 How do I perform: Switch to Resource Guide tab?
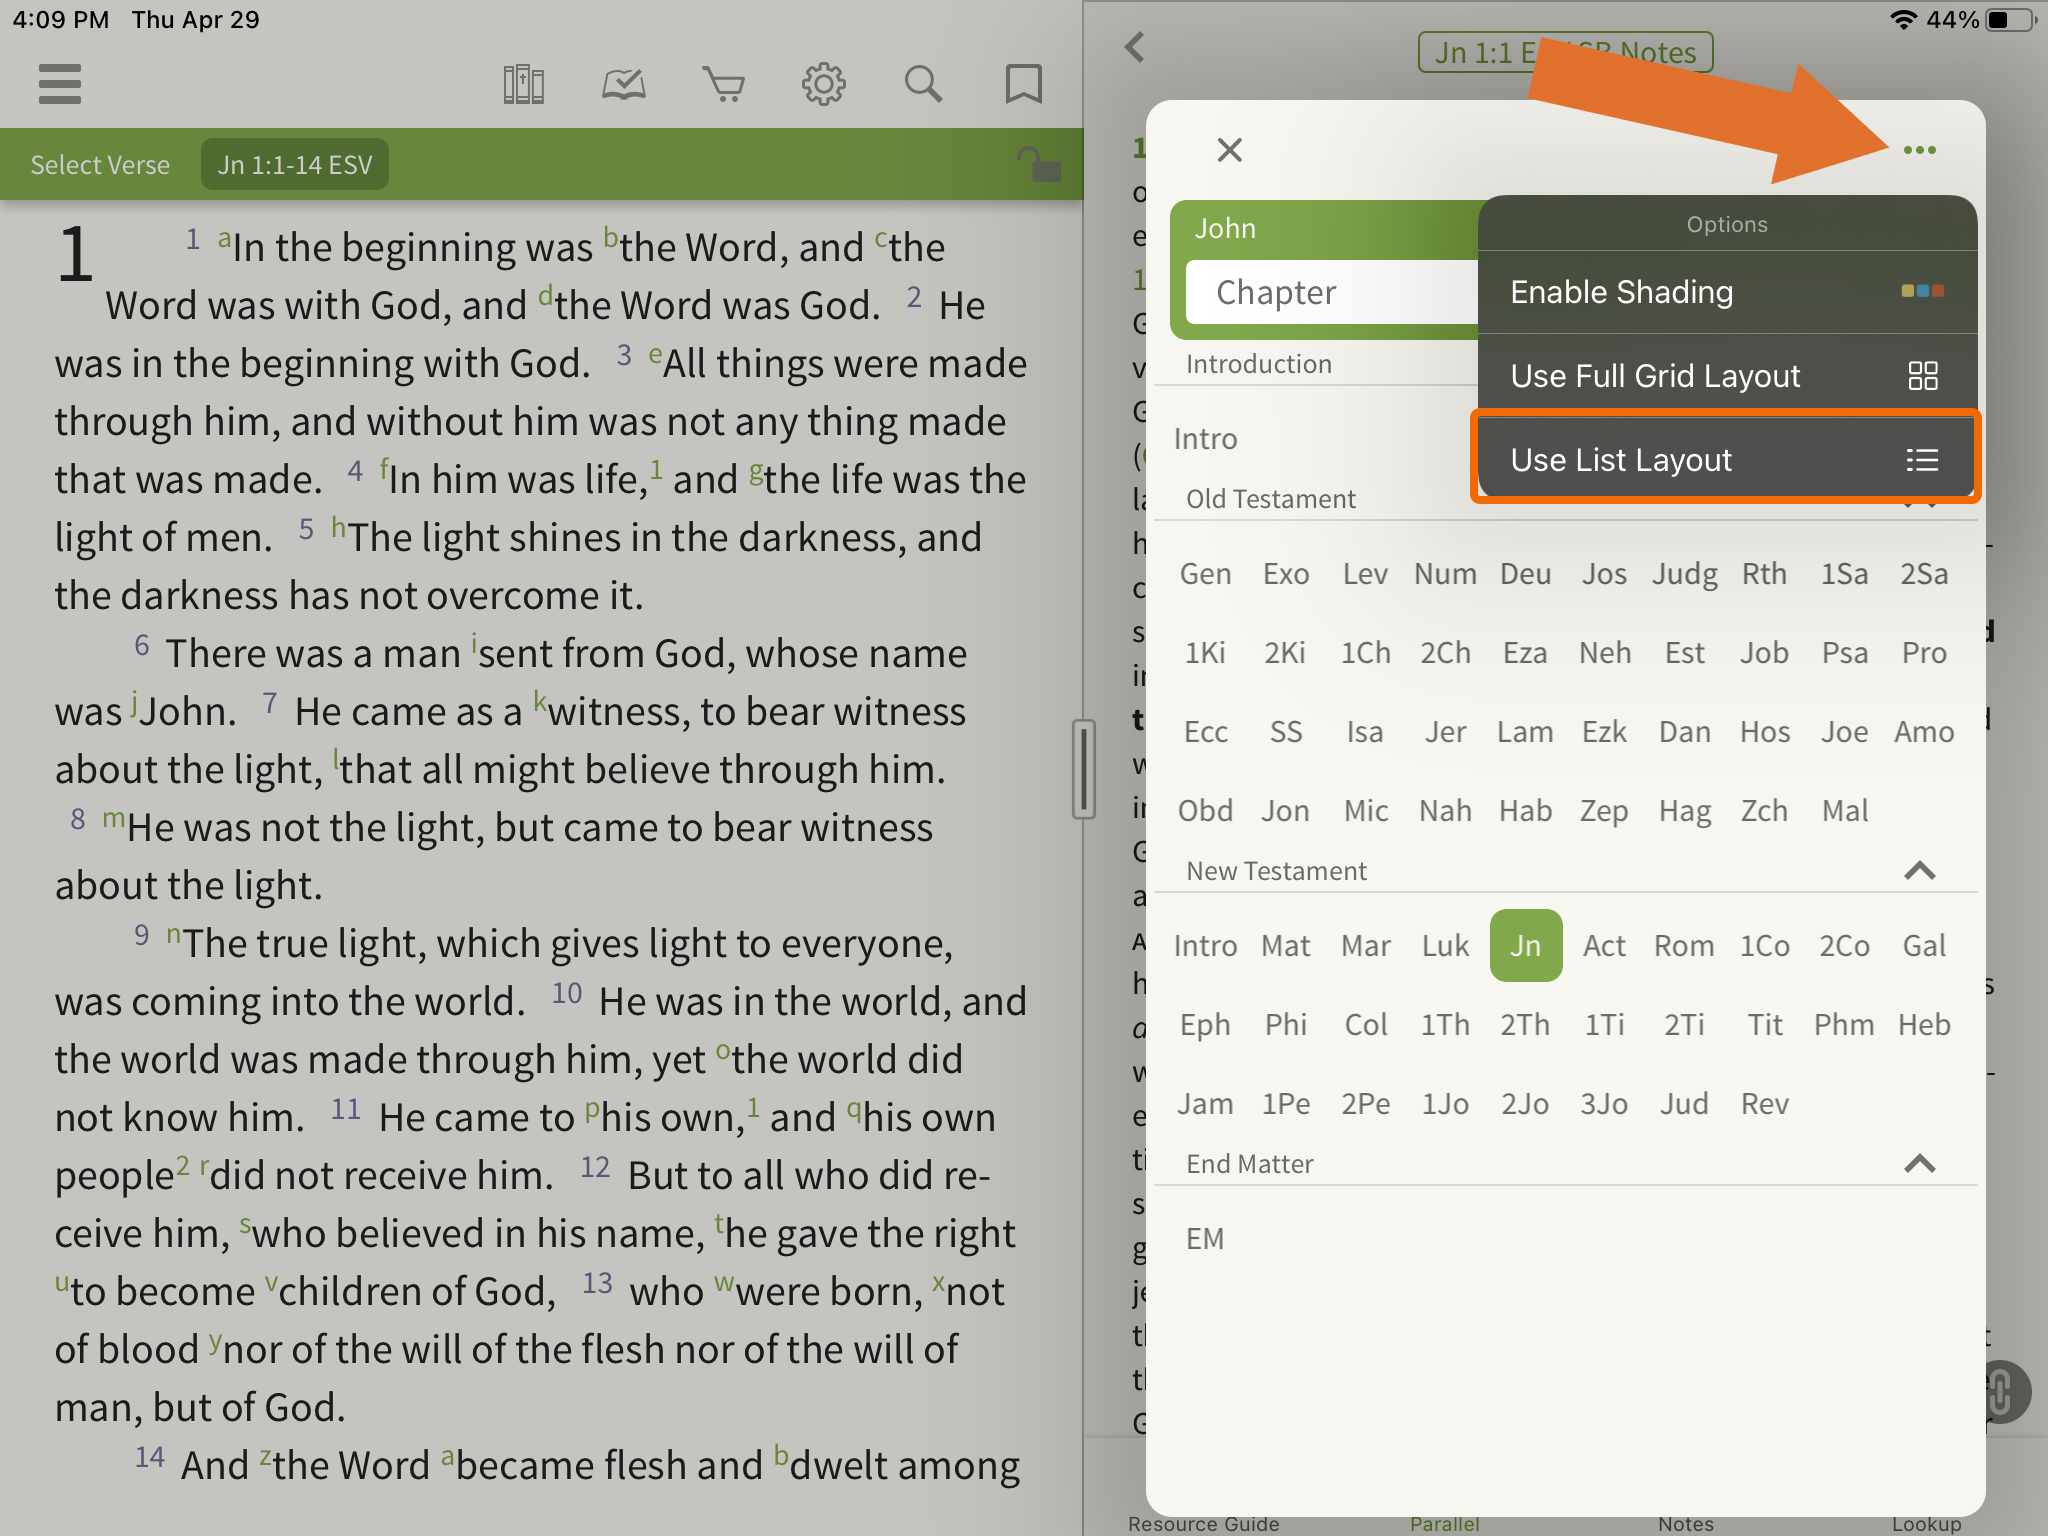[x=1204, y=1523]
